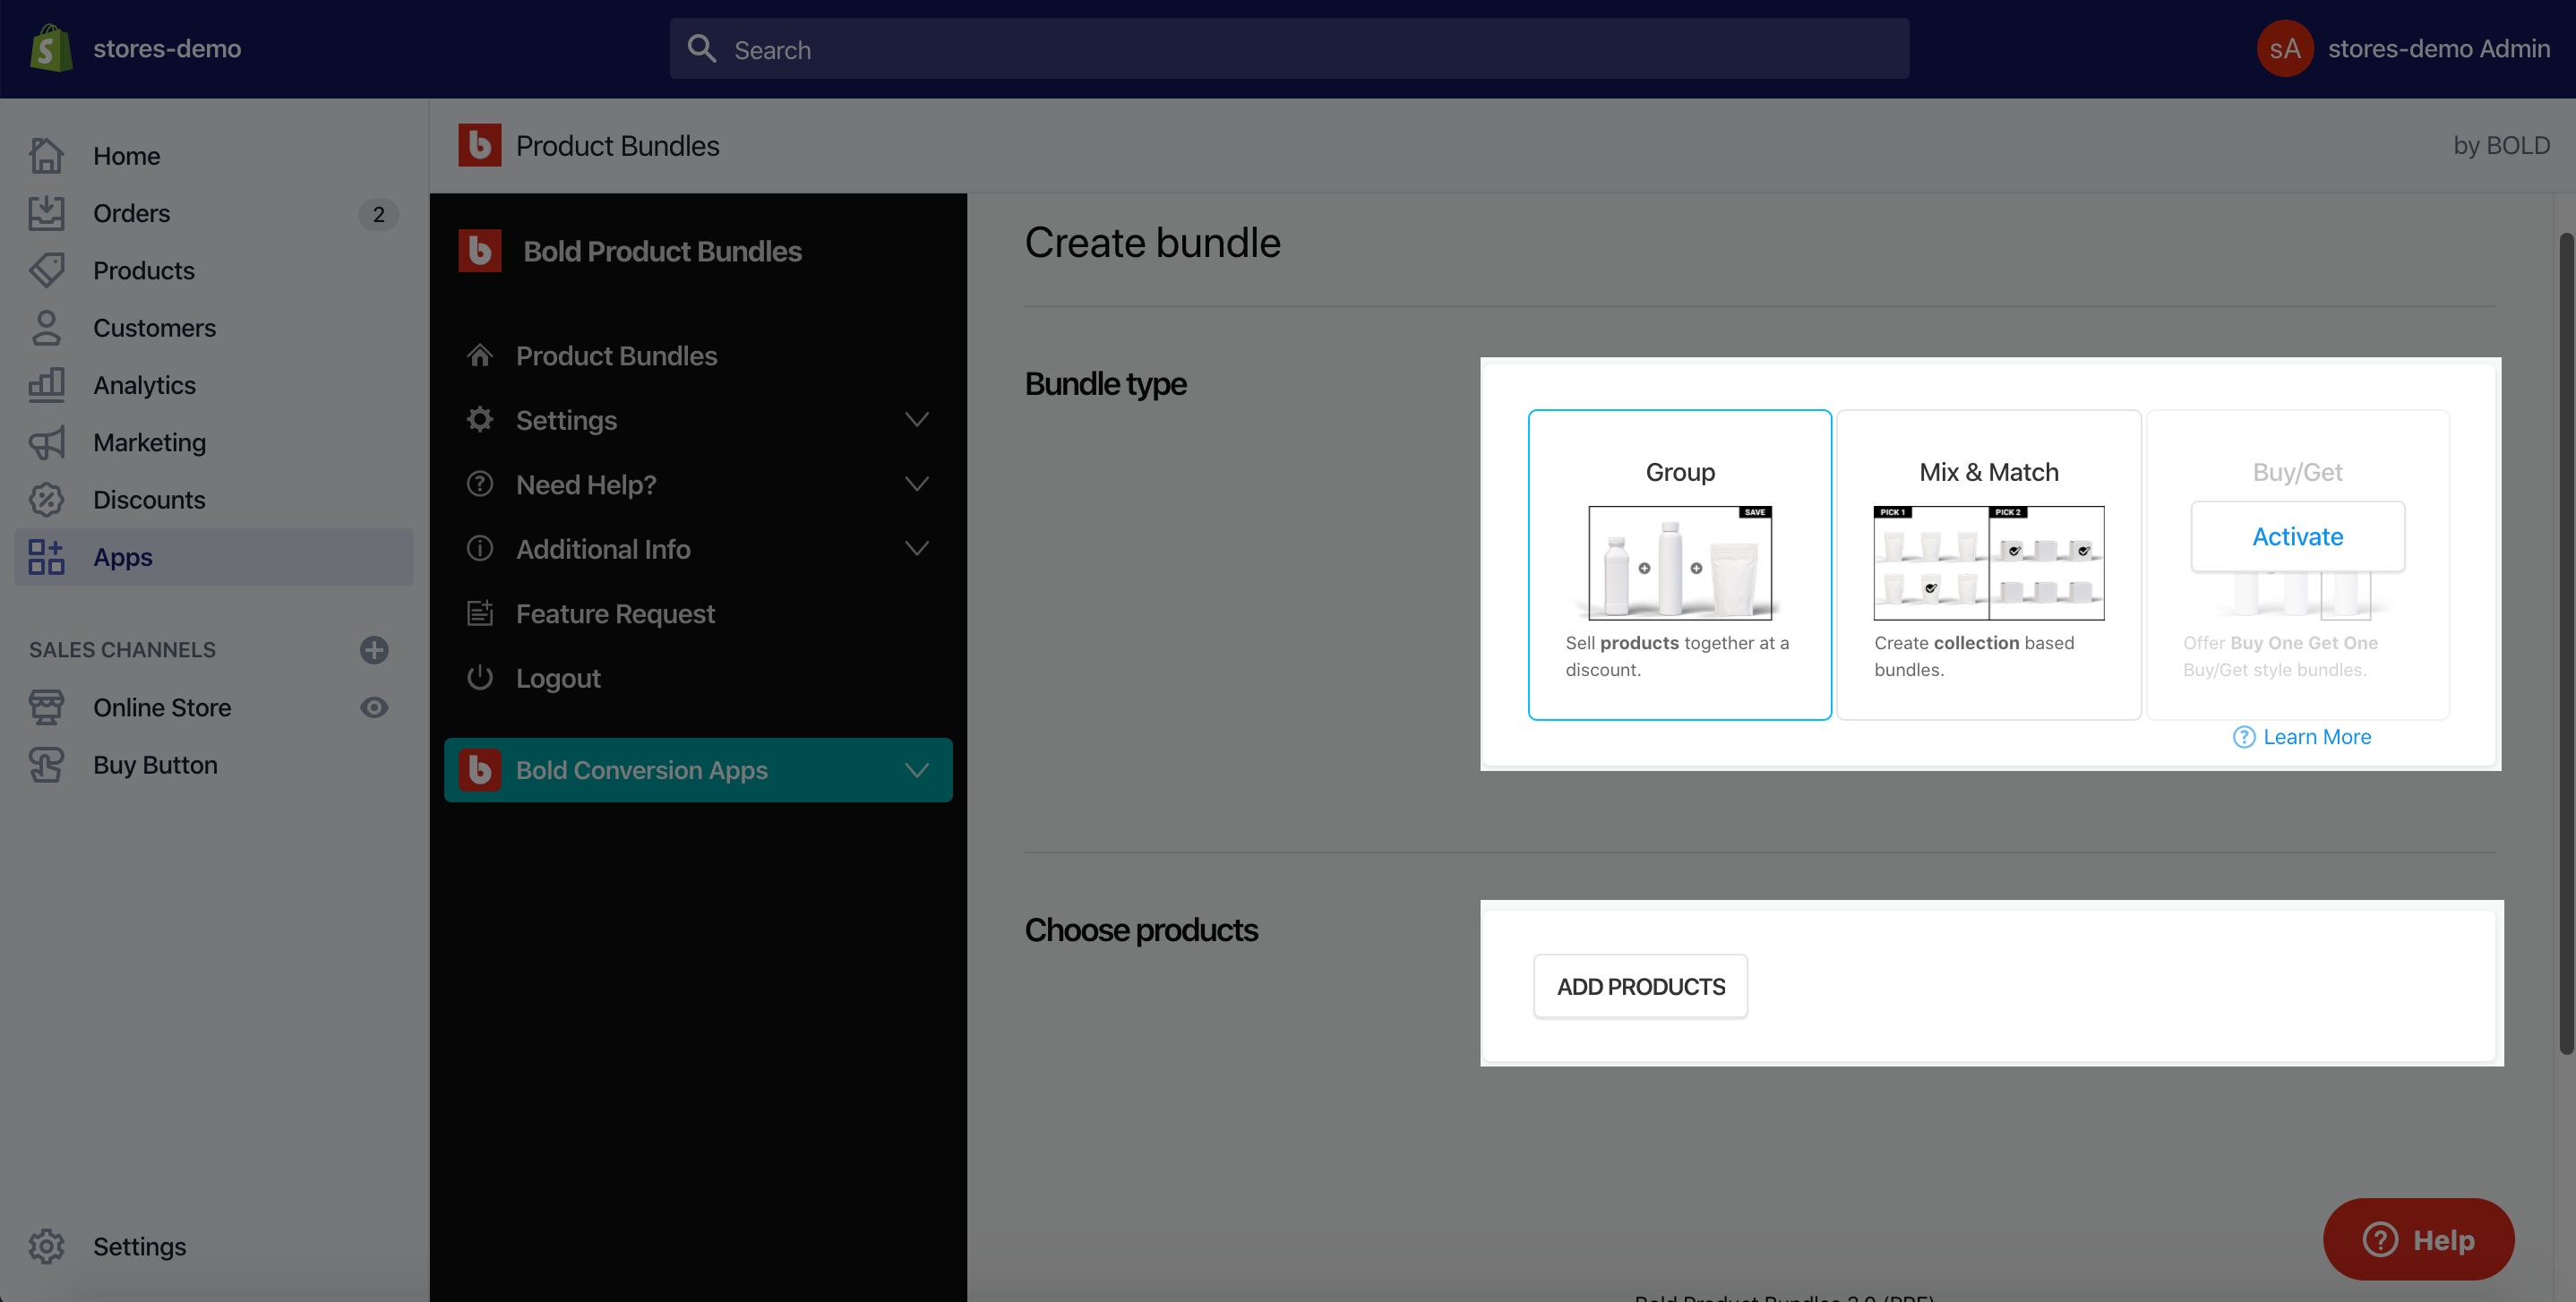Viewport: 2576px width, 1302px height.
Task: Click the Additional Info circle icon
Action: point(480,548)
